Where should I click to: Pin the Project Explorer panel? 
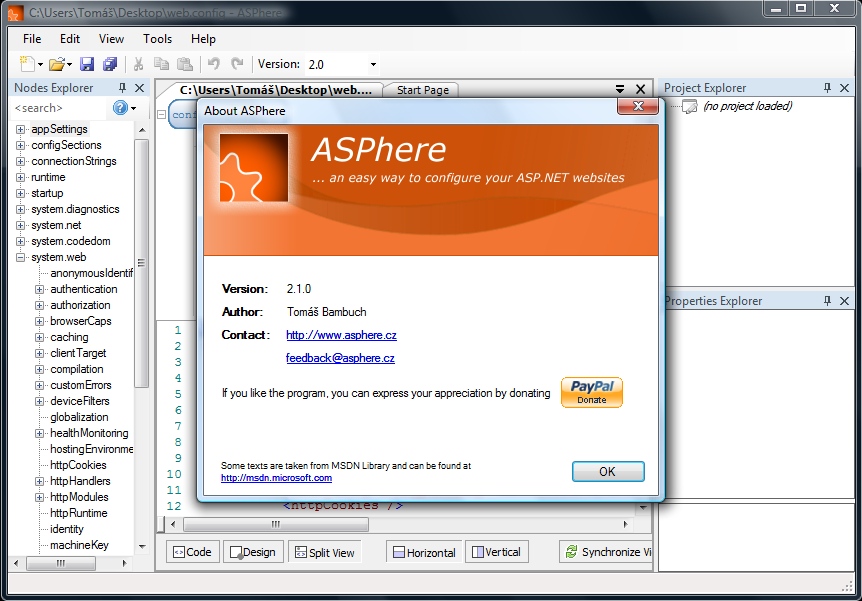tap(827, 87)
